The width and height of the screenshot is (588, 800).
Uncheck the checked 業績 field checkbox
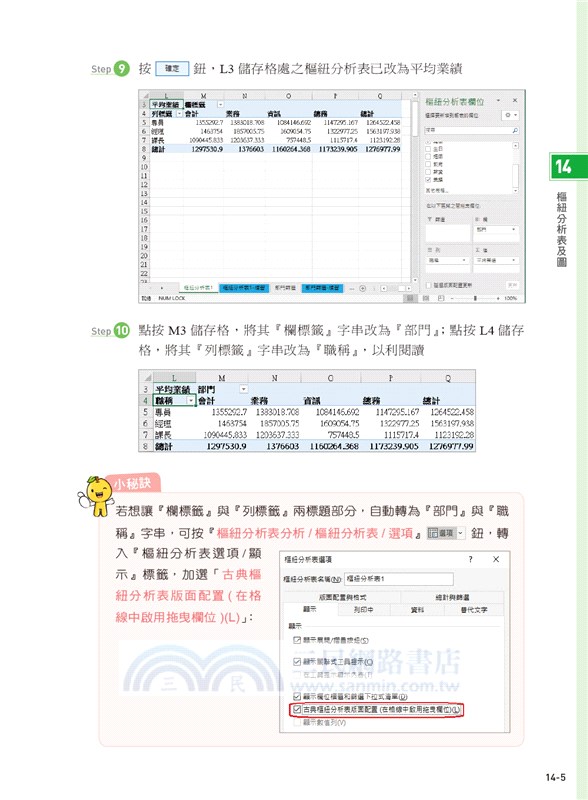pos(428,180)
